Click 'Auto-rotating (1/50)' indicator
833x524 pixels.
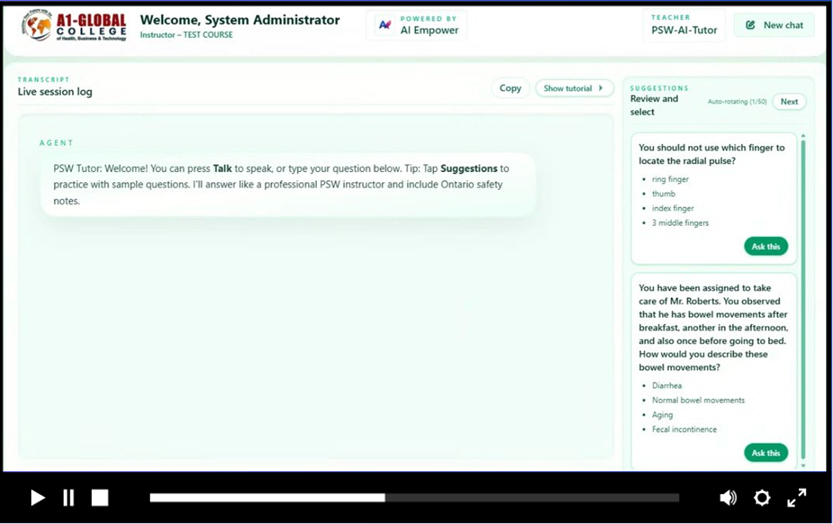[737, 102]
